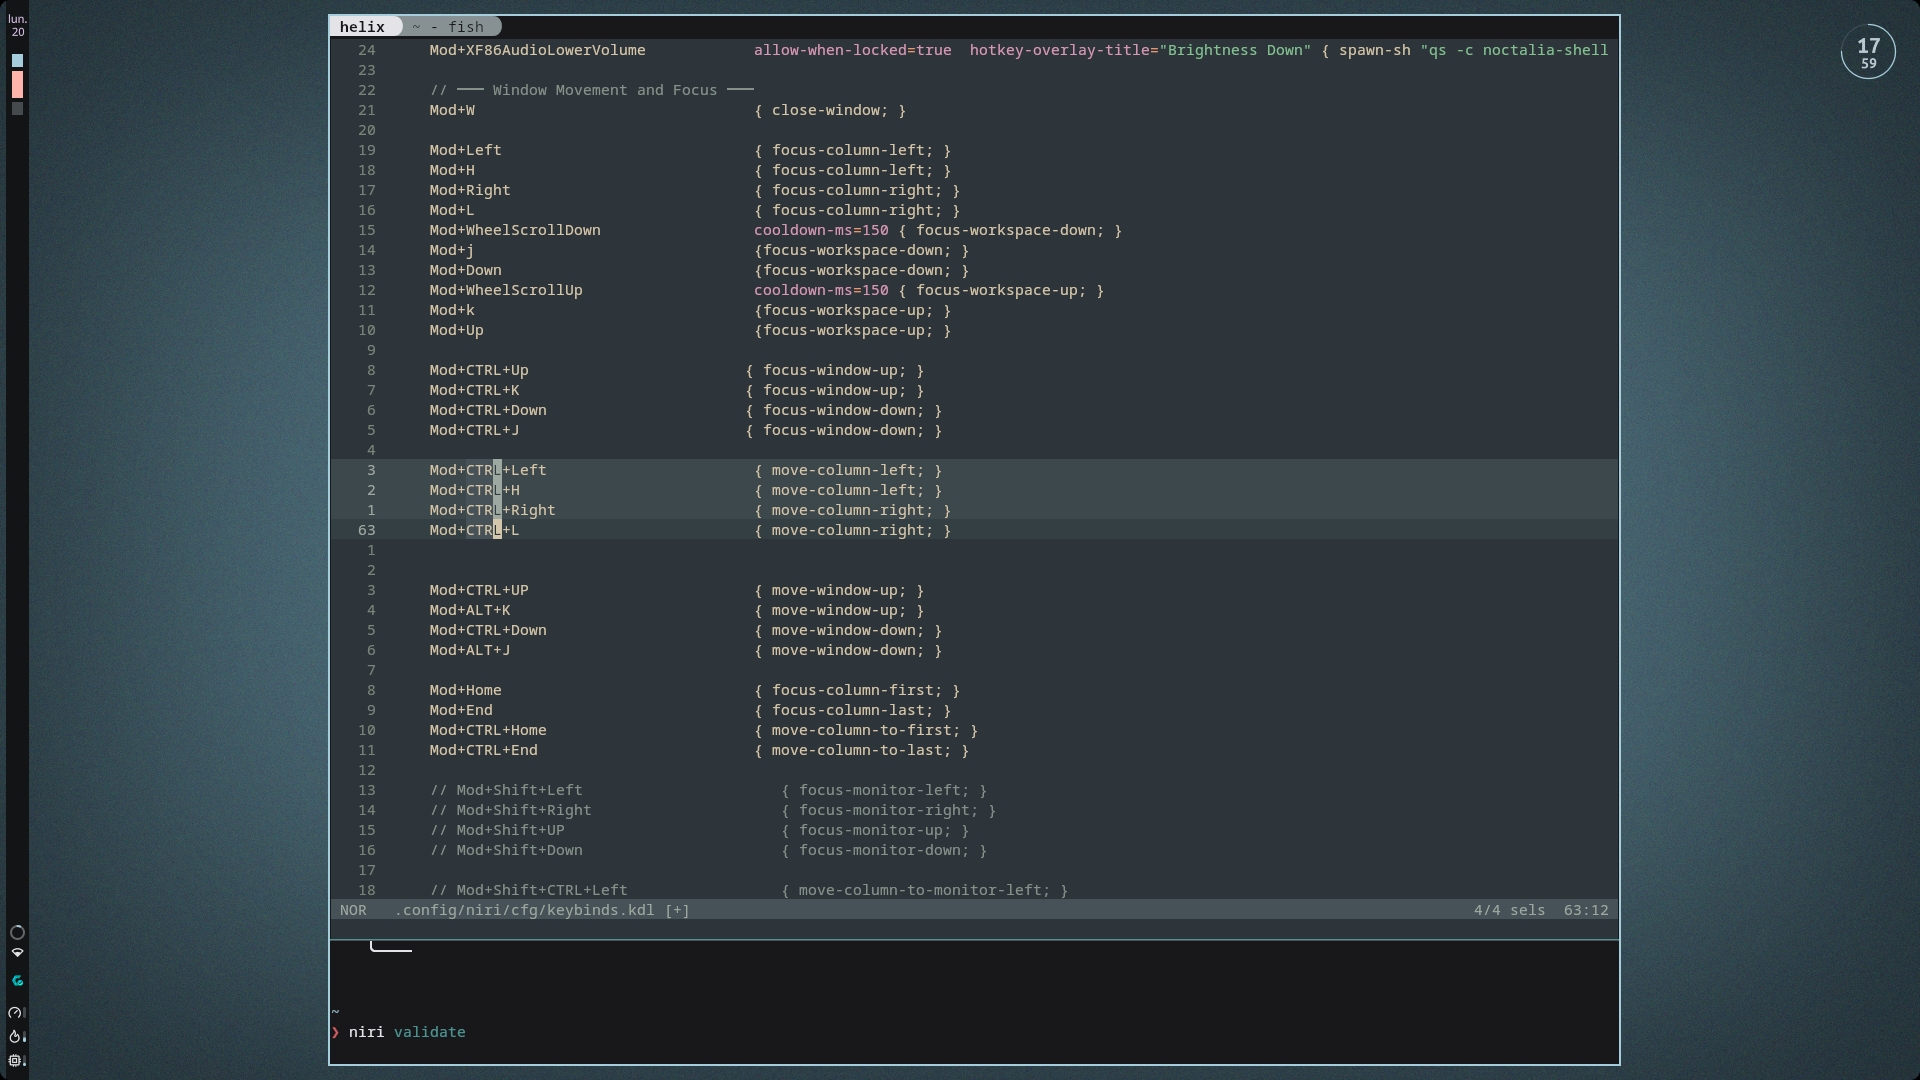This screenshot has width=1920, height=1080.
Task: Switch to the helix tab
Action: pyautogui.click(x=362, y=27)
